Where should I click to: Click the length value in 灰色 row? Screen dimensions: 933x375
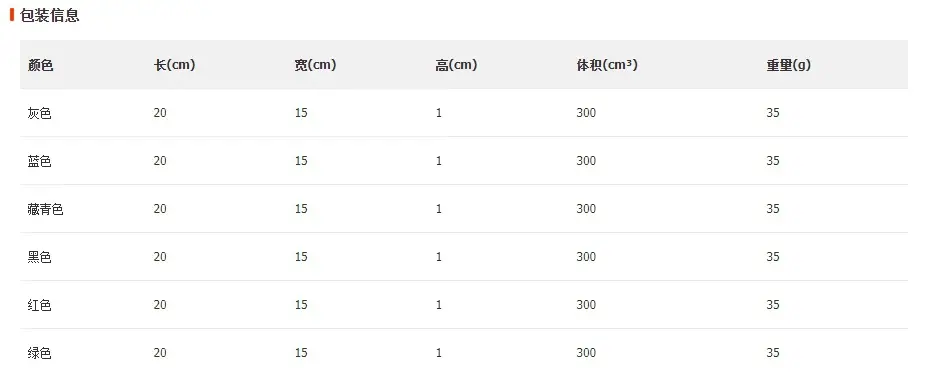160,113
